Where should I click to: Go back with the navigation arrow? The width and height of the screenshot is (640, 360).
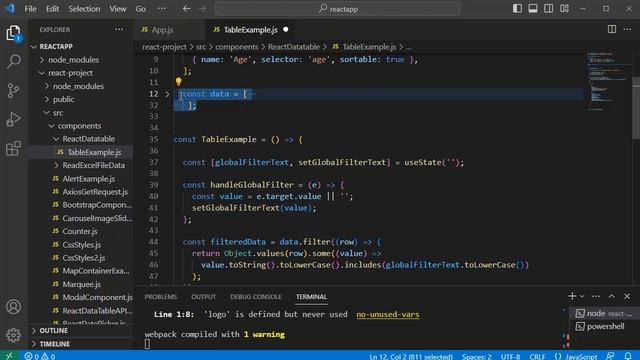tap(187, 9)
